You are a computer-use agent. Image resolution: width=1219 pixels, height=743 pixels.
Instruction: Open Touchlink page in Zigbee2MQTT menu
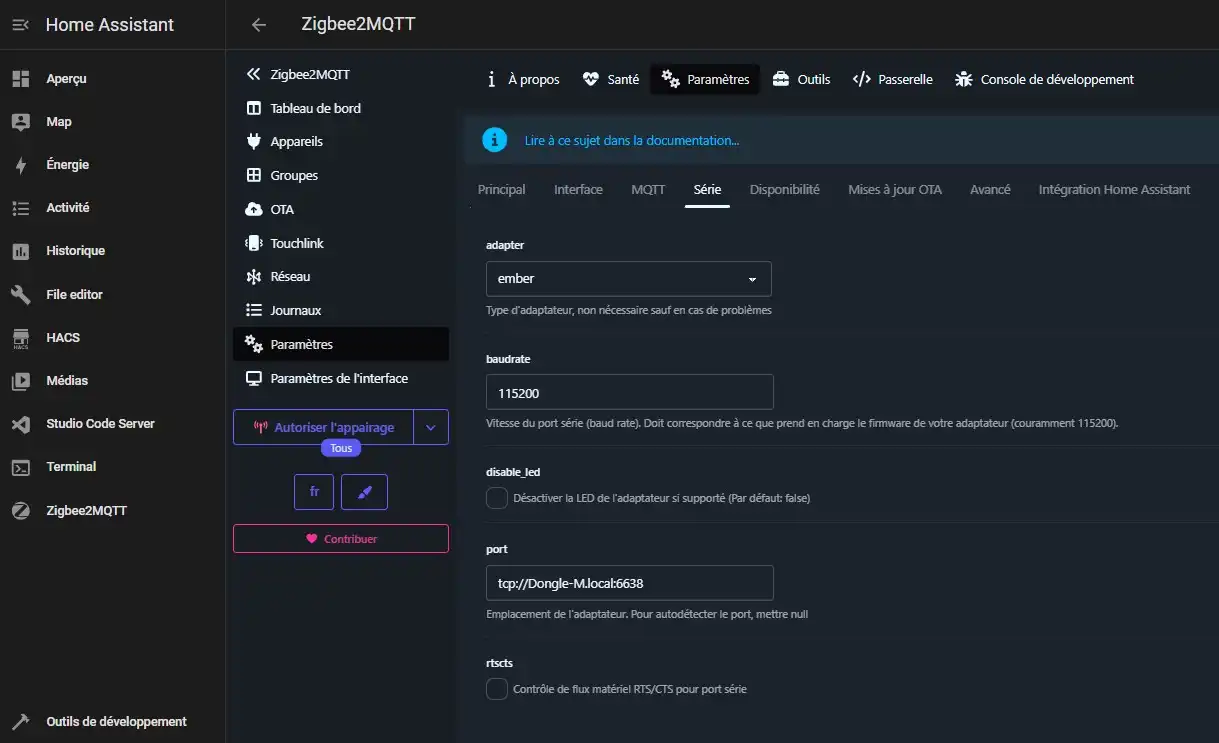296,243
